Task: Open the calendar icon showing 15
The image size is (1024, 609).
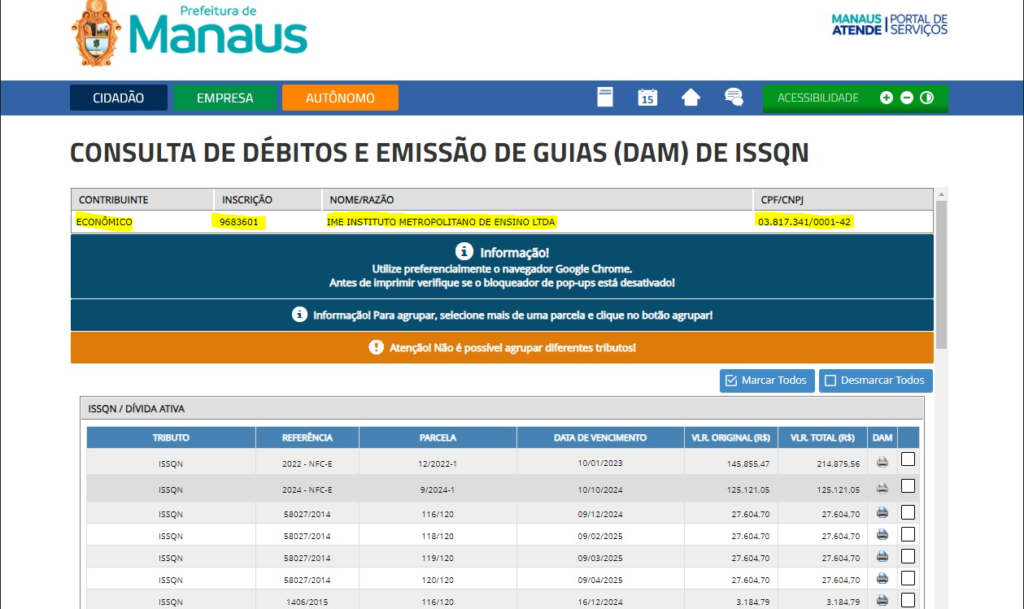Action: point(647,97)
